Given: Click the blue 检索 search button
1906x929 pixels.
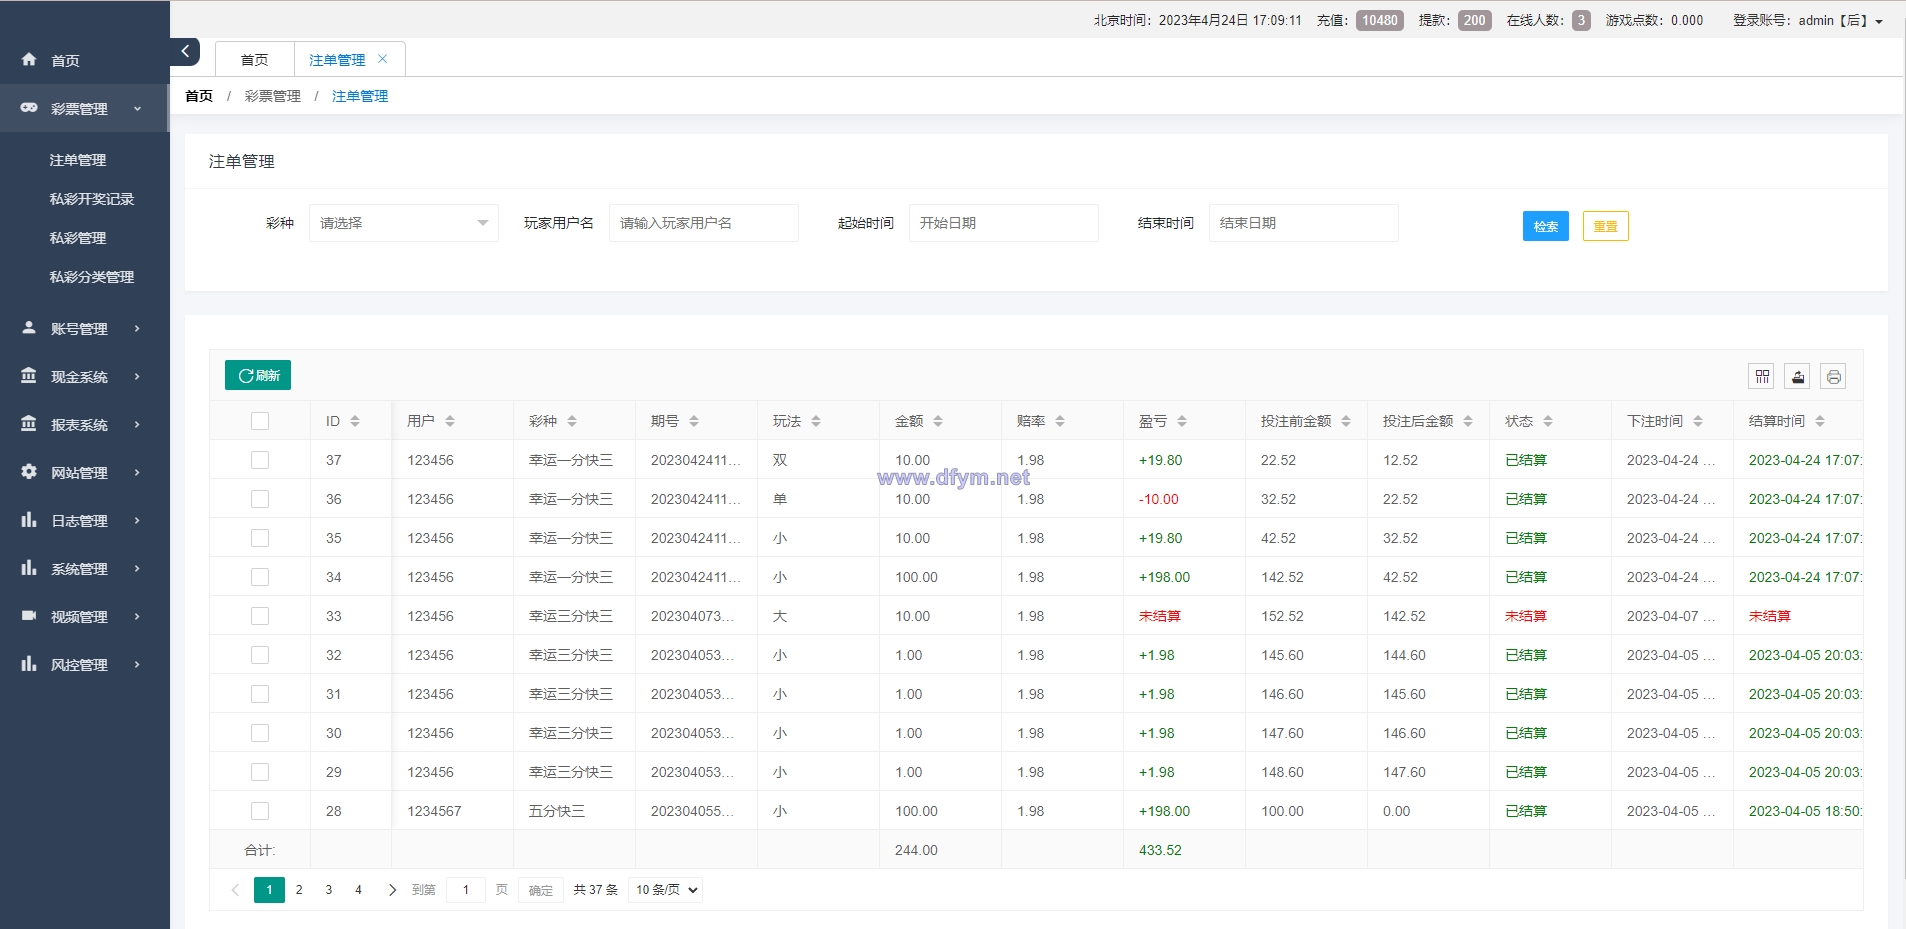Looking at the screenshot, I should (1546, 226).
